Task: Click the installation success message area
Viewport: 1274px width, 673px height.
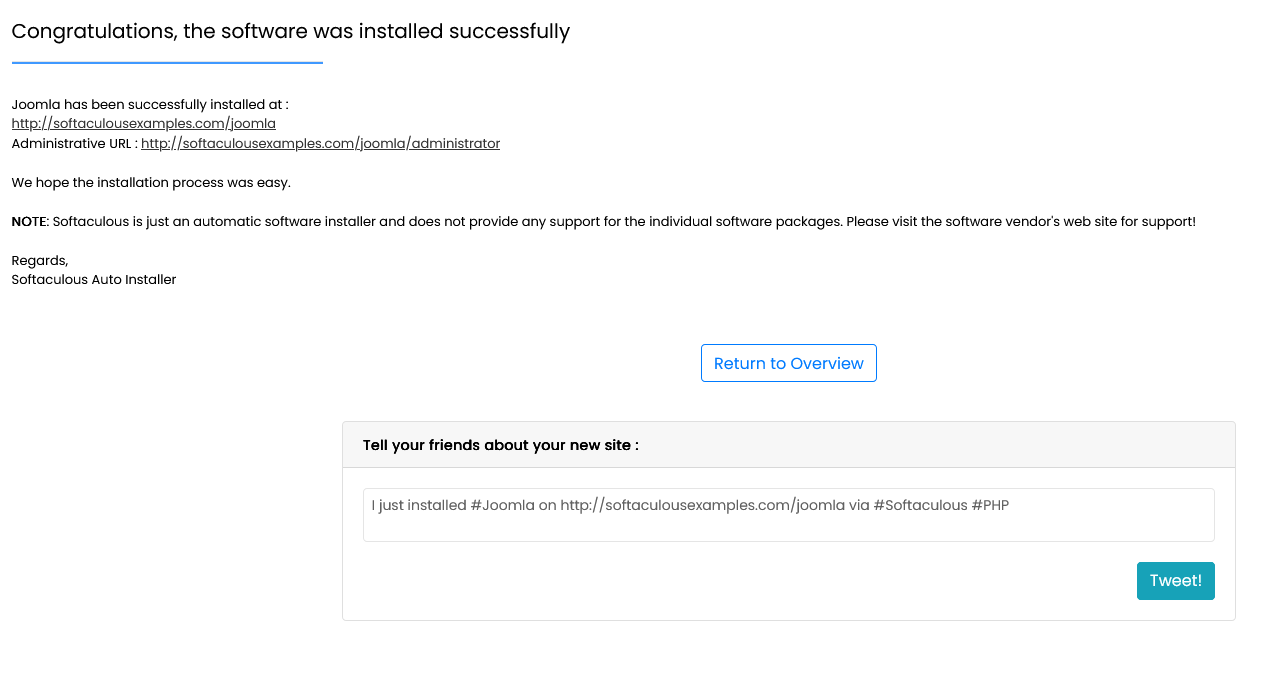Action: point(148,103)
